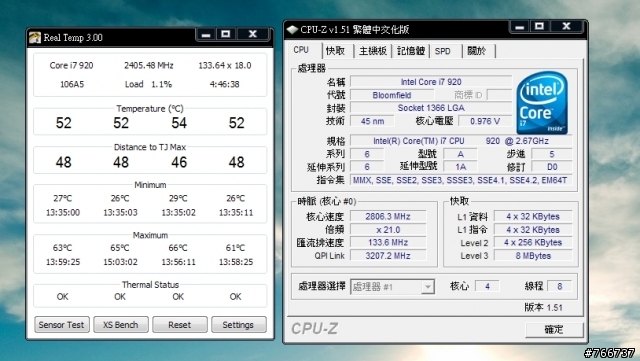Open Real Temp Settings
The height and width of the screenshot is (361, 640).
pos(238,325)
